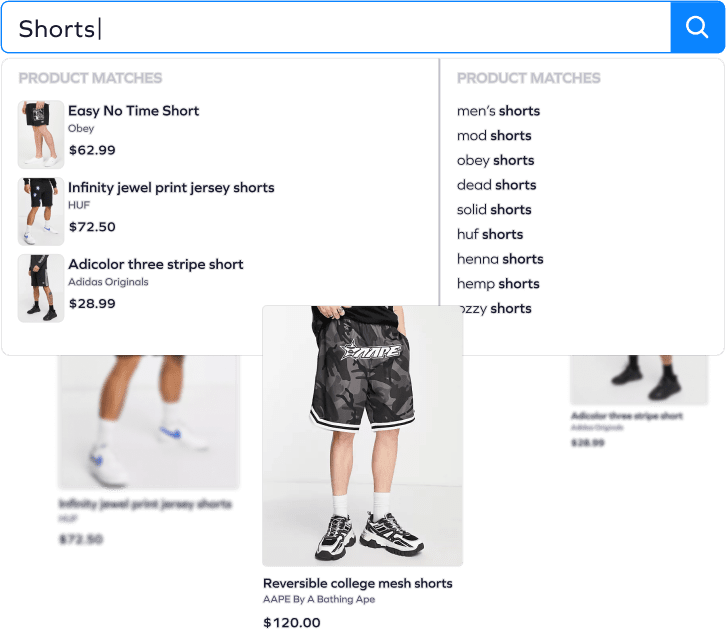Select Adicolor three stripe short title
The image size is (726, 632).
click(156, 264)
